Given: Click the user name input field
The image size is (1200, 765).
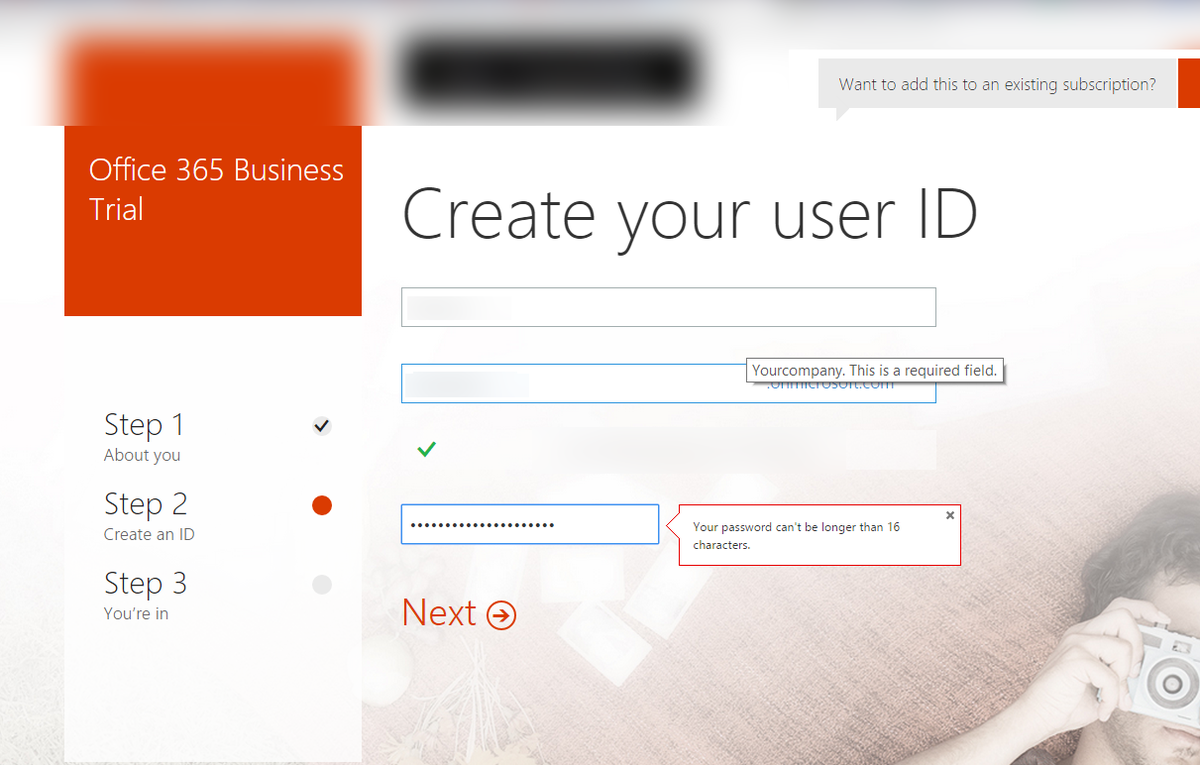Looking at the screenshot, I should (668, 307).
